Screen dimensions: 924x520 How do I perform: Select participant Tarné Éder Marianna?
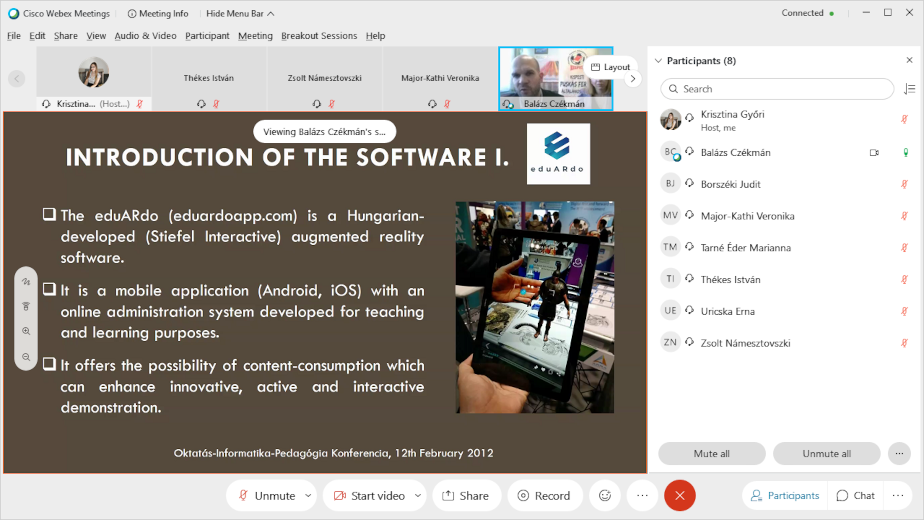coord(786,248)
